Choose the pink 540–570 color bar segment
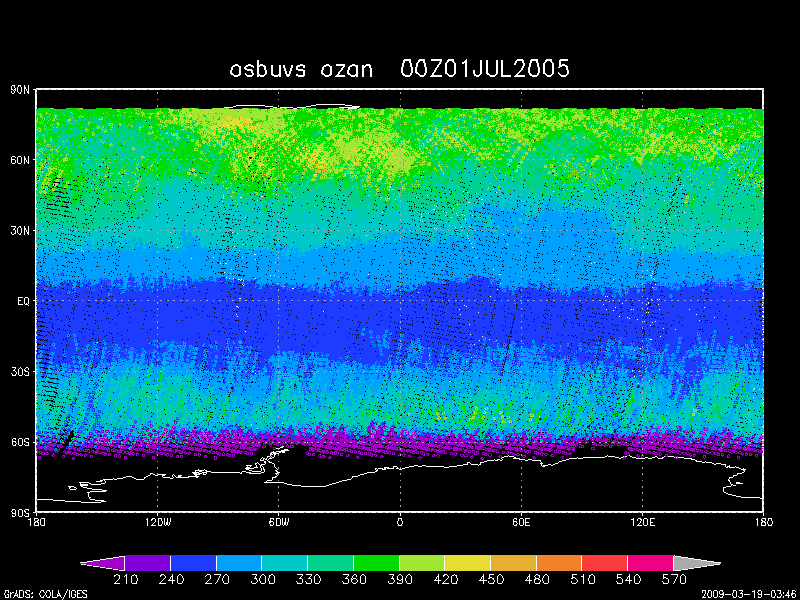800x600 pixels. point(650,563)
